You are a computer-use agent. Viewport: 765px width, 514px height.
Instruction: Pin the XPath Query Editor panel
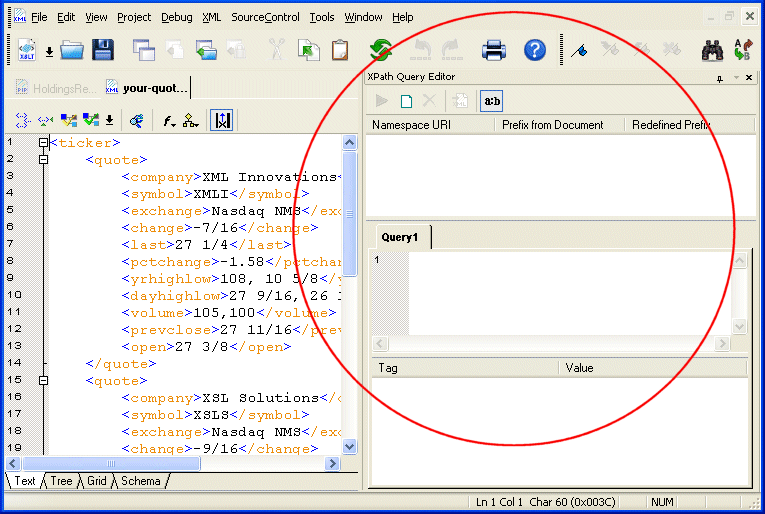point(720,78)
